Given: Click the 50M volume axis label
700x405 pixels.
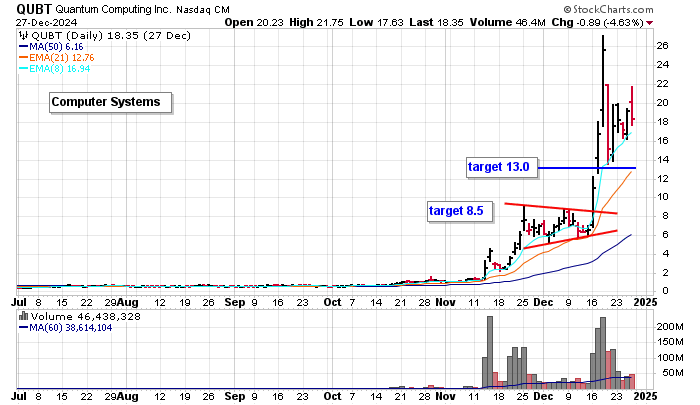Looking at the screenshot, I should pyautogui.click(x=672, y=373).
